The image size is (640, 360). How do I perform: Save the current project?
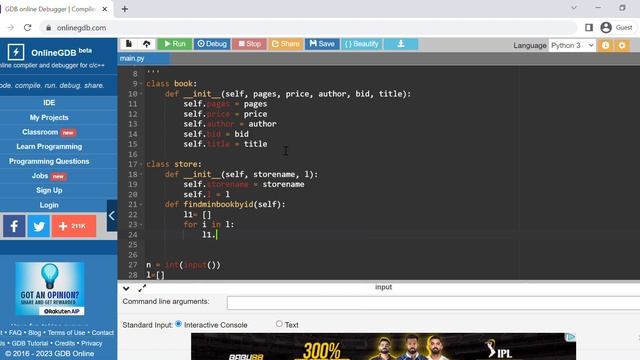point(322,44)
